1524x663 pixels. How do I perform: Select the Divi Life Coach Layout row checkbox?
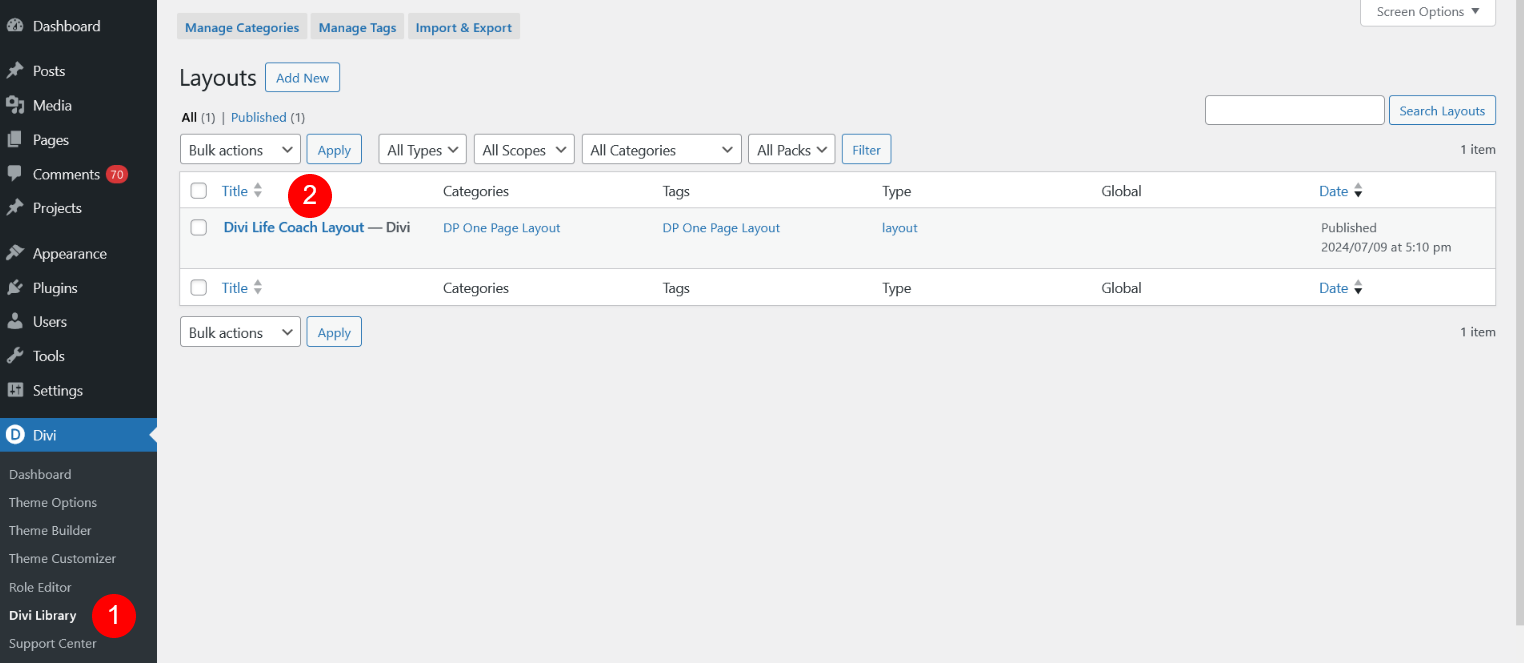click(198, 227)
